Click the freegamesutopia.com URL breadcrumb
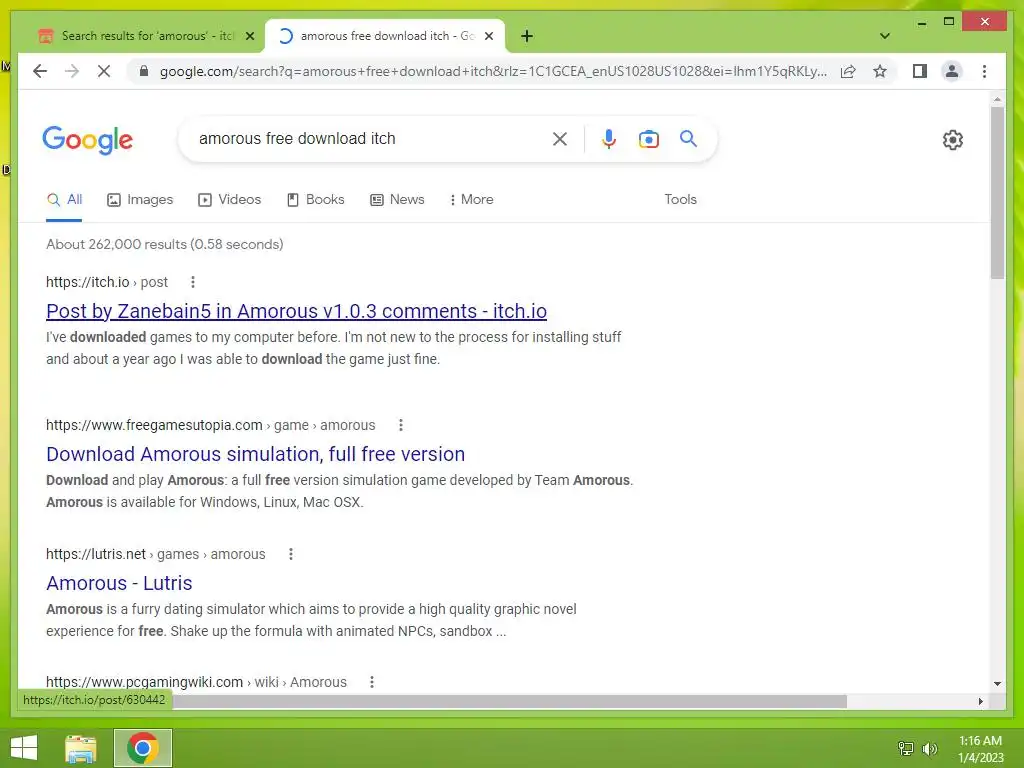The width and height of the screenshot is (1024, 768). [210, 425]
